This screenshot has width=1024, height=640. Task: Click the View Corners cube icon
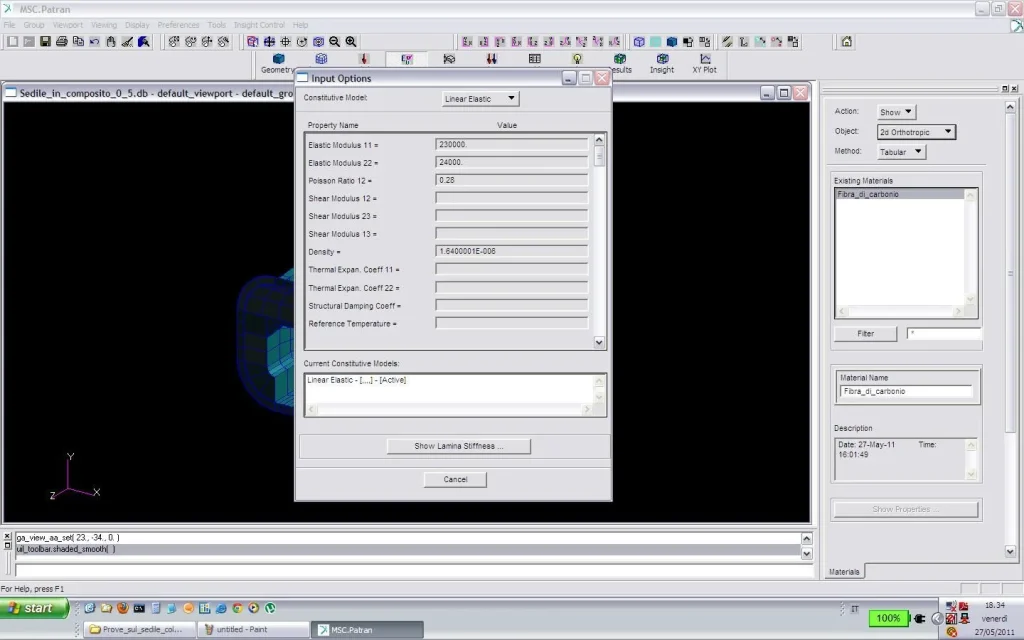[x=253, y=41]
